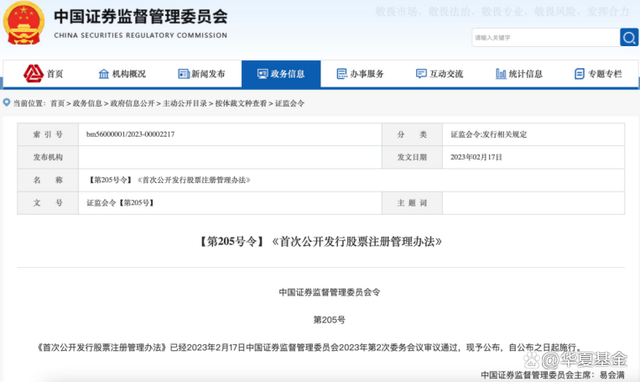
Task: Follow the 政府信息公开 breadcrumb link
Action: pyautogui.click(x=132, y=103)
